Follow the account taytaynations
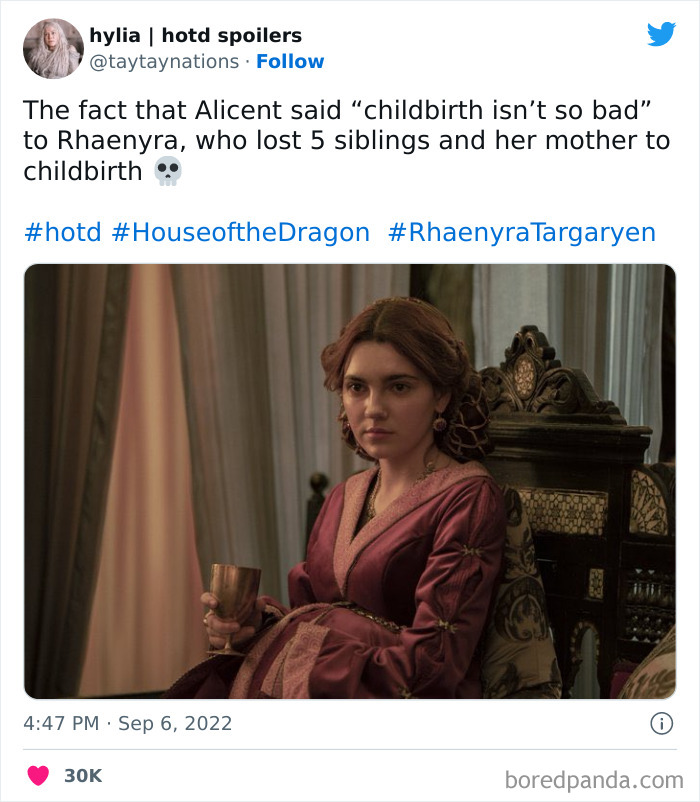The height and width of the screenshot is (802, 700). click(x=291, y=62)
